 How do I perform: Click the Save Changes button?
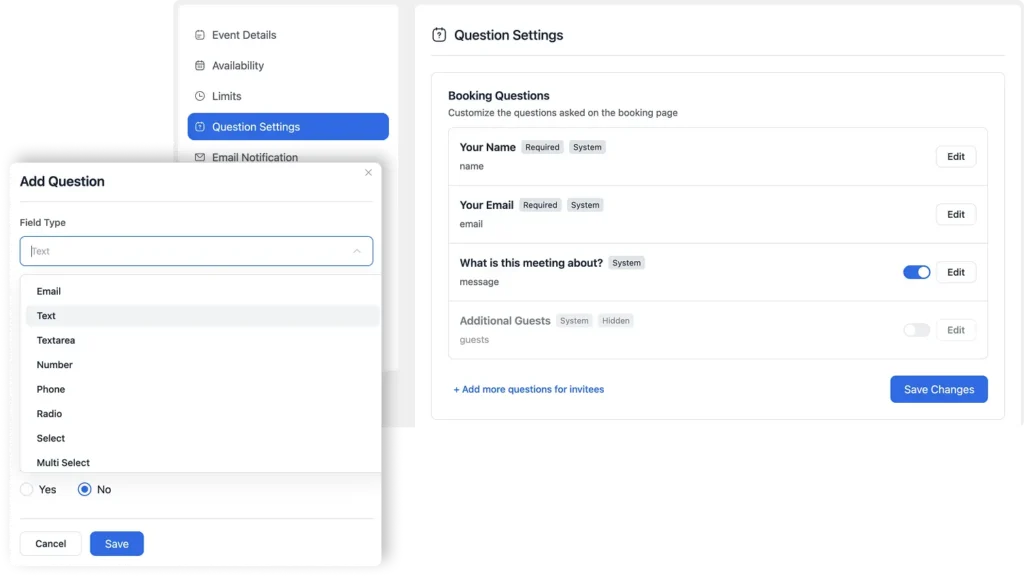(938, 389)
